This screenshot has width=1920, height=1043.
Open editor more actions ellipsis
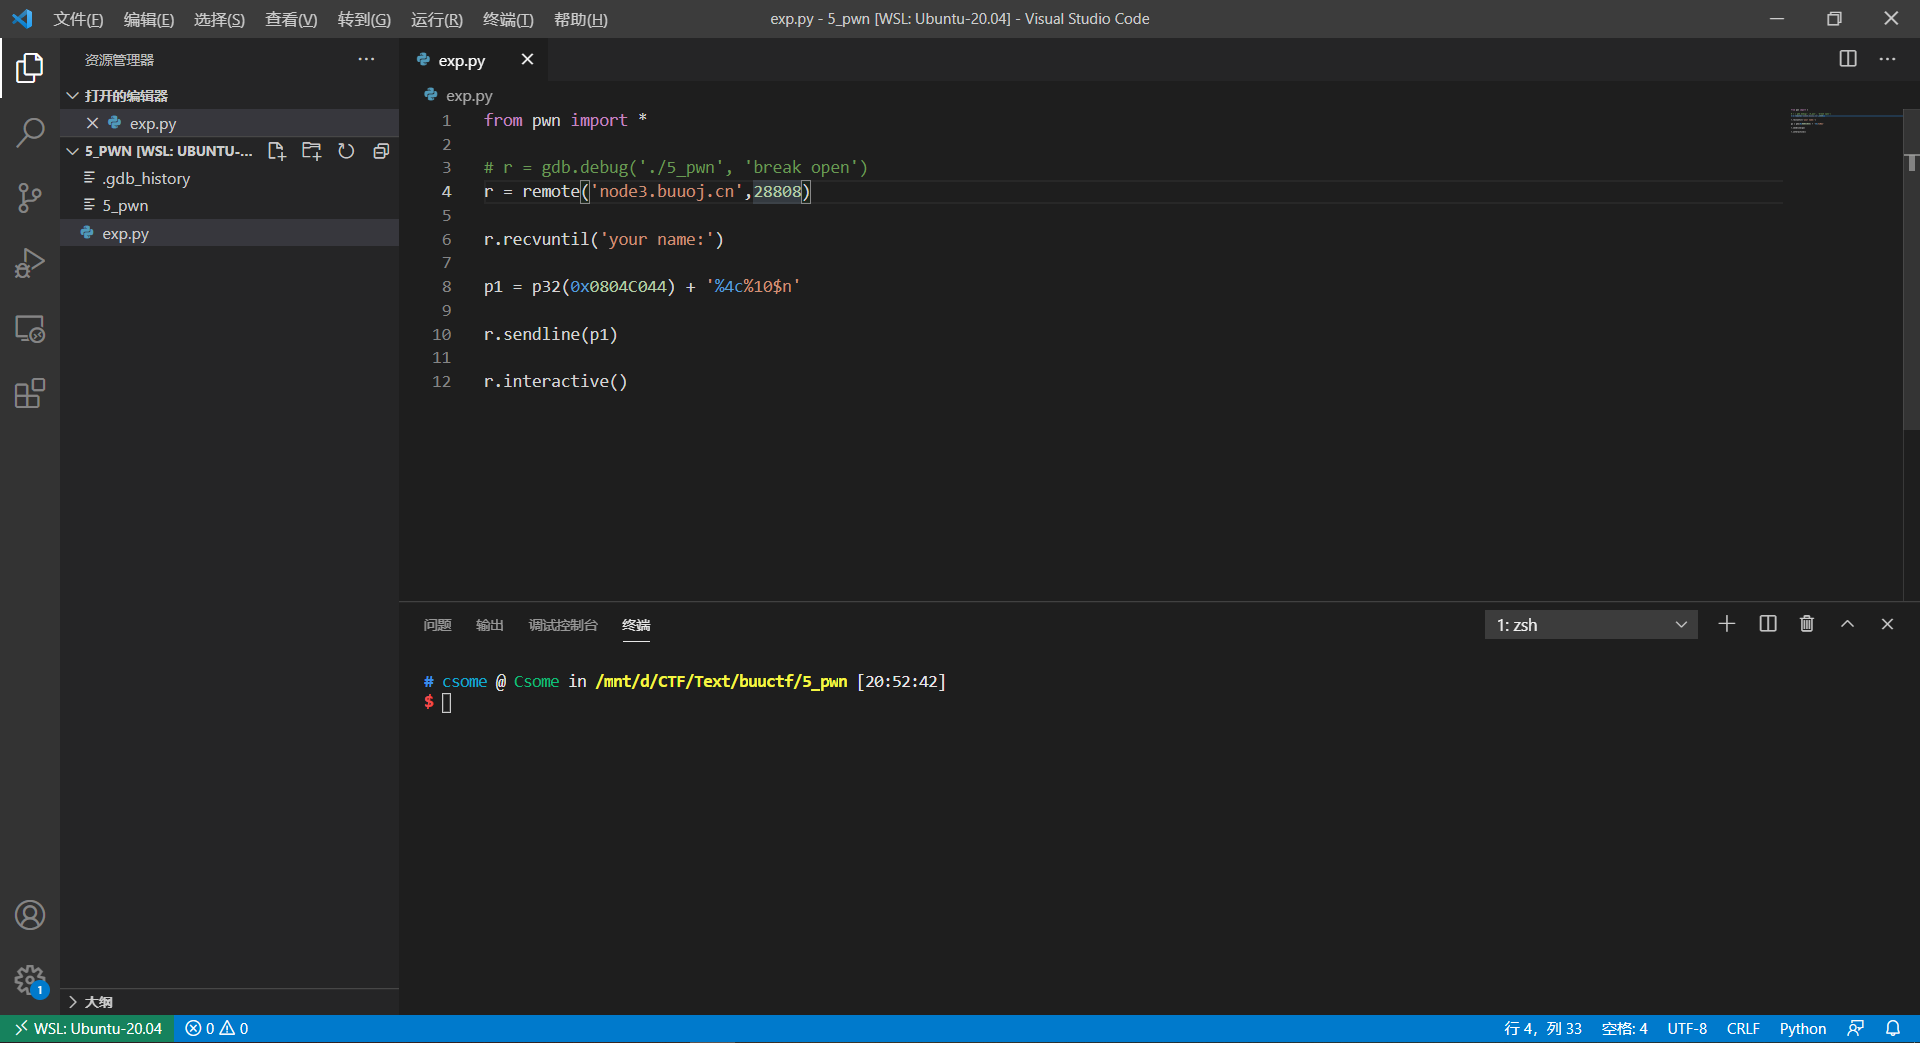(1887, 59)
